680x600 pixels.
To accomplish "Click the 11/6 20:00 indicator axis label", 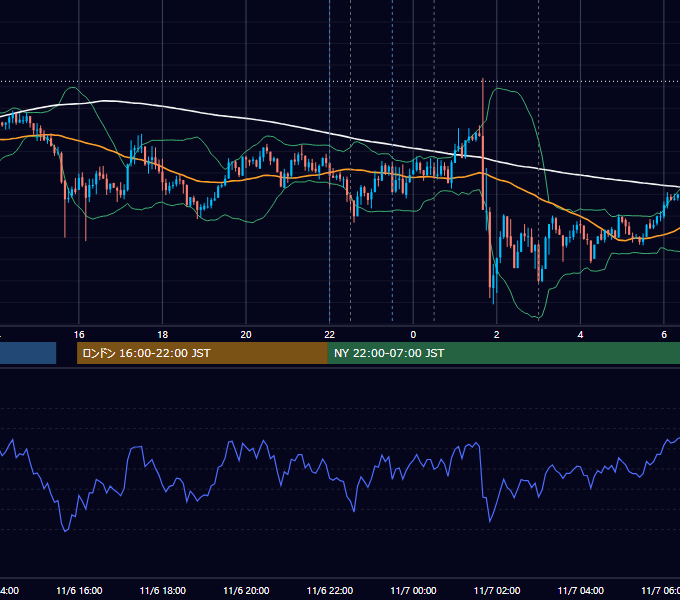I will pos(246,590).
